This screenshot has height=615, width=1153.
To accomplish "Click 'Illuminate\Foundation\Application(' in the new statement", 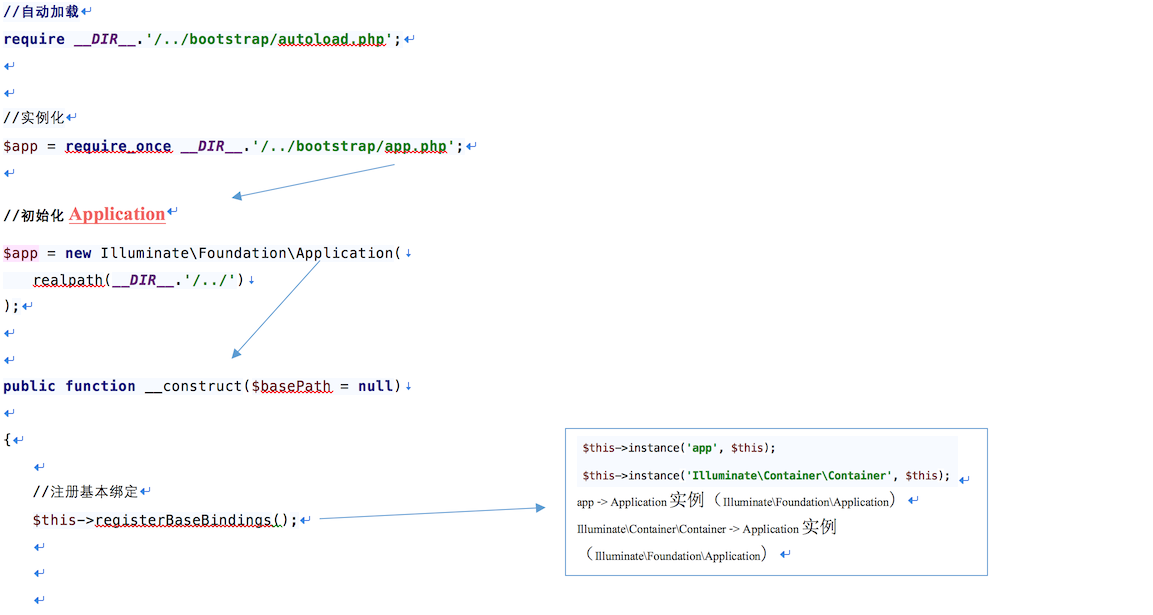I will (251, 253).
